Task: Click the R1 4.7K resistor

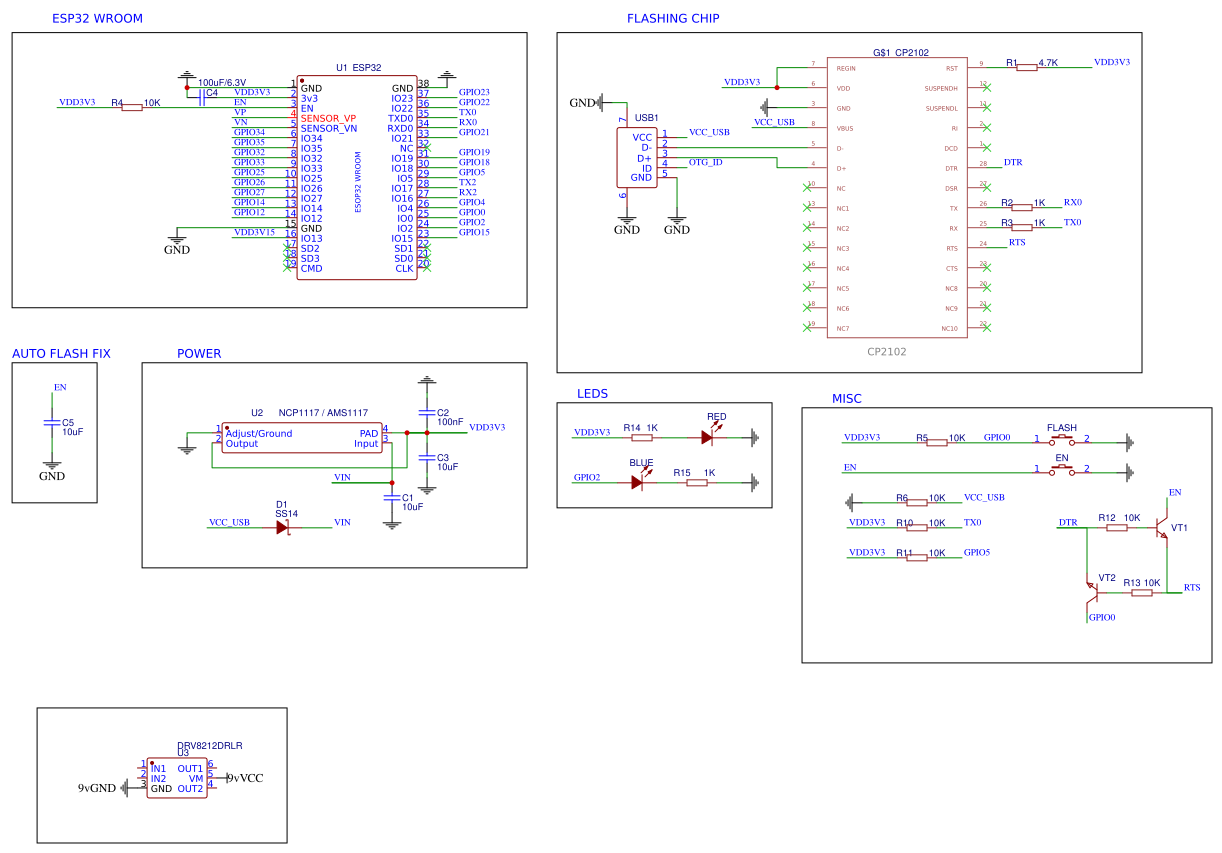Action: click(1027, 67)
